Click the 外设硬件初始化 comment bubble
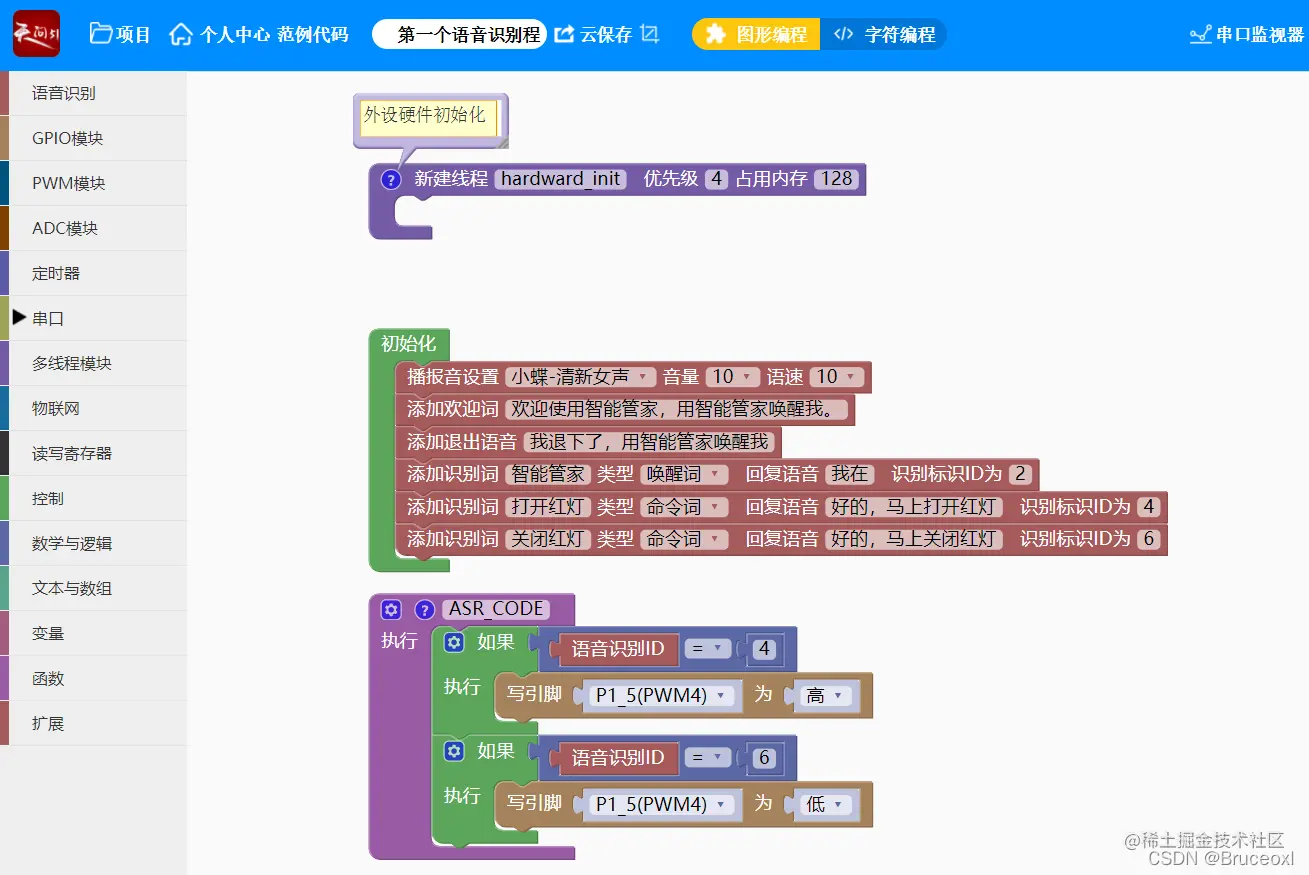The image size is (1309, 875). pos(430,119)
